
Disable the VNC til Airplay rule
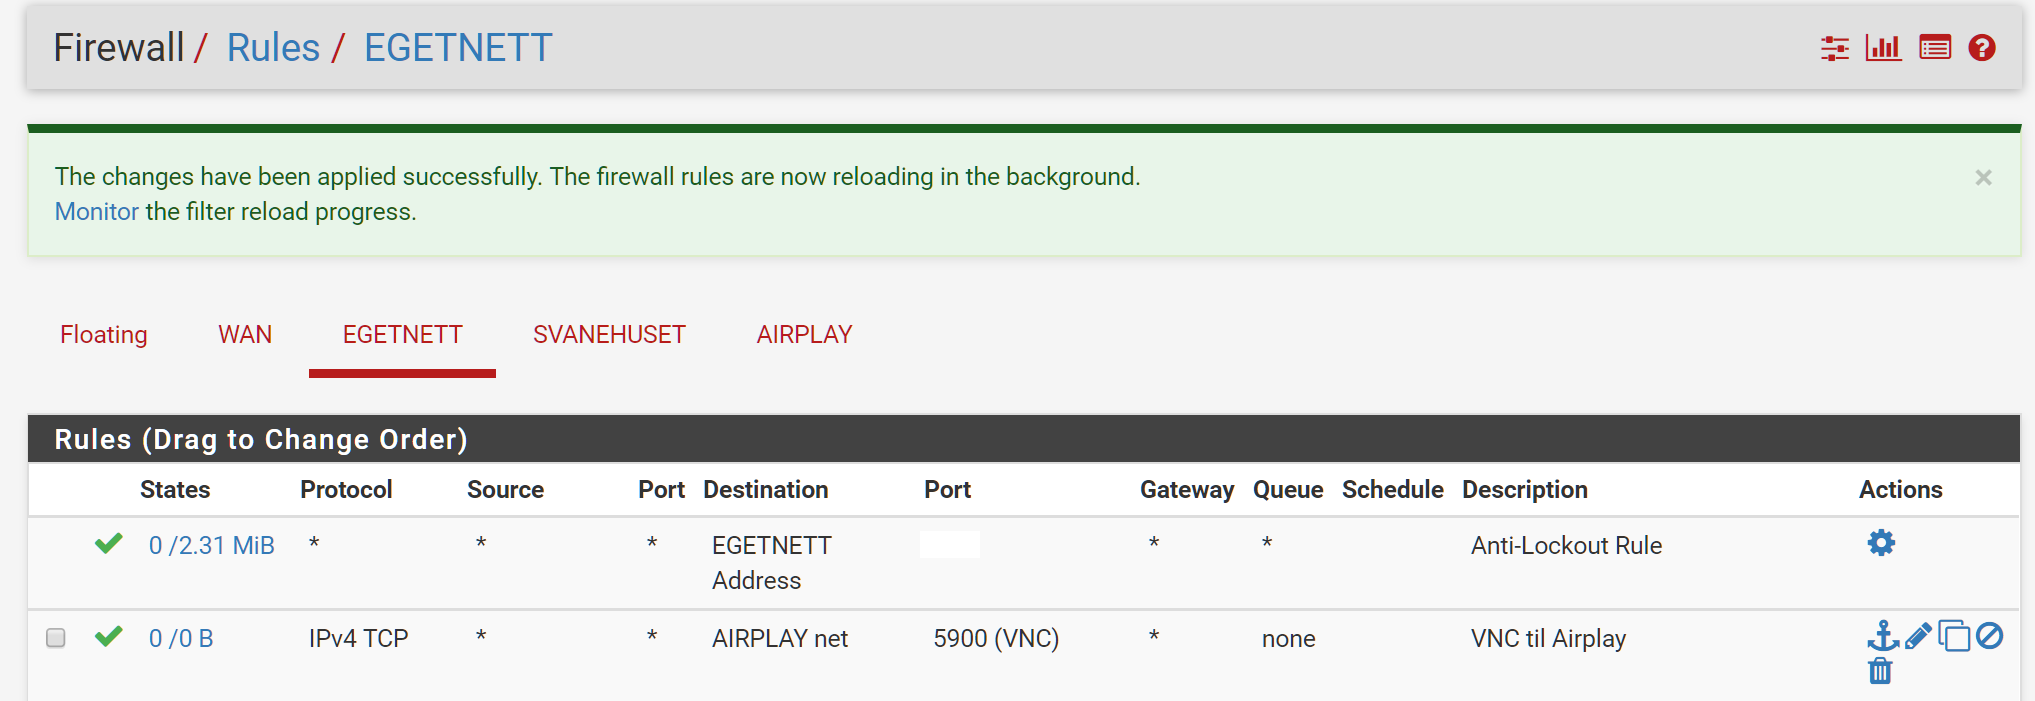pyautogui.click(x=1990, y=636)
